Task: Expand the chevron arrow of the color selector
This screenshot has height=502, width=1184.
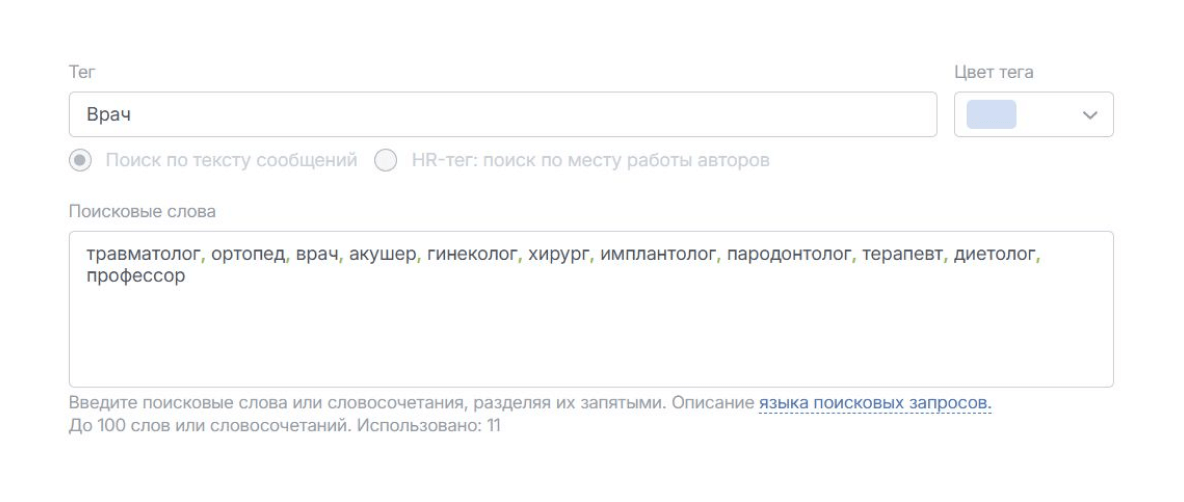Action: (x=1090, y=116)
